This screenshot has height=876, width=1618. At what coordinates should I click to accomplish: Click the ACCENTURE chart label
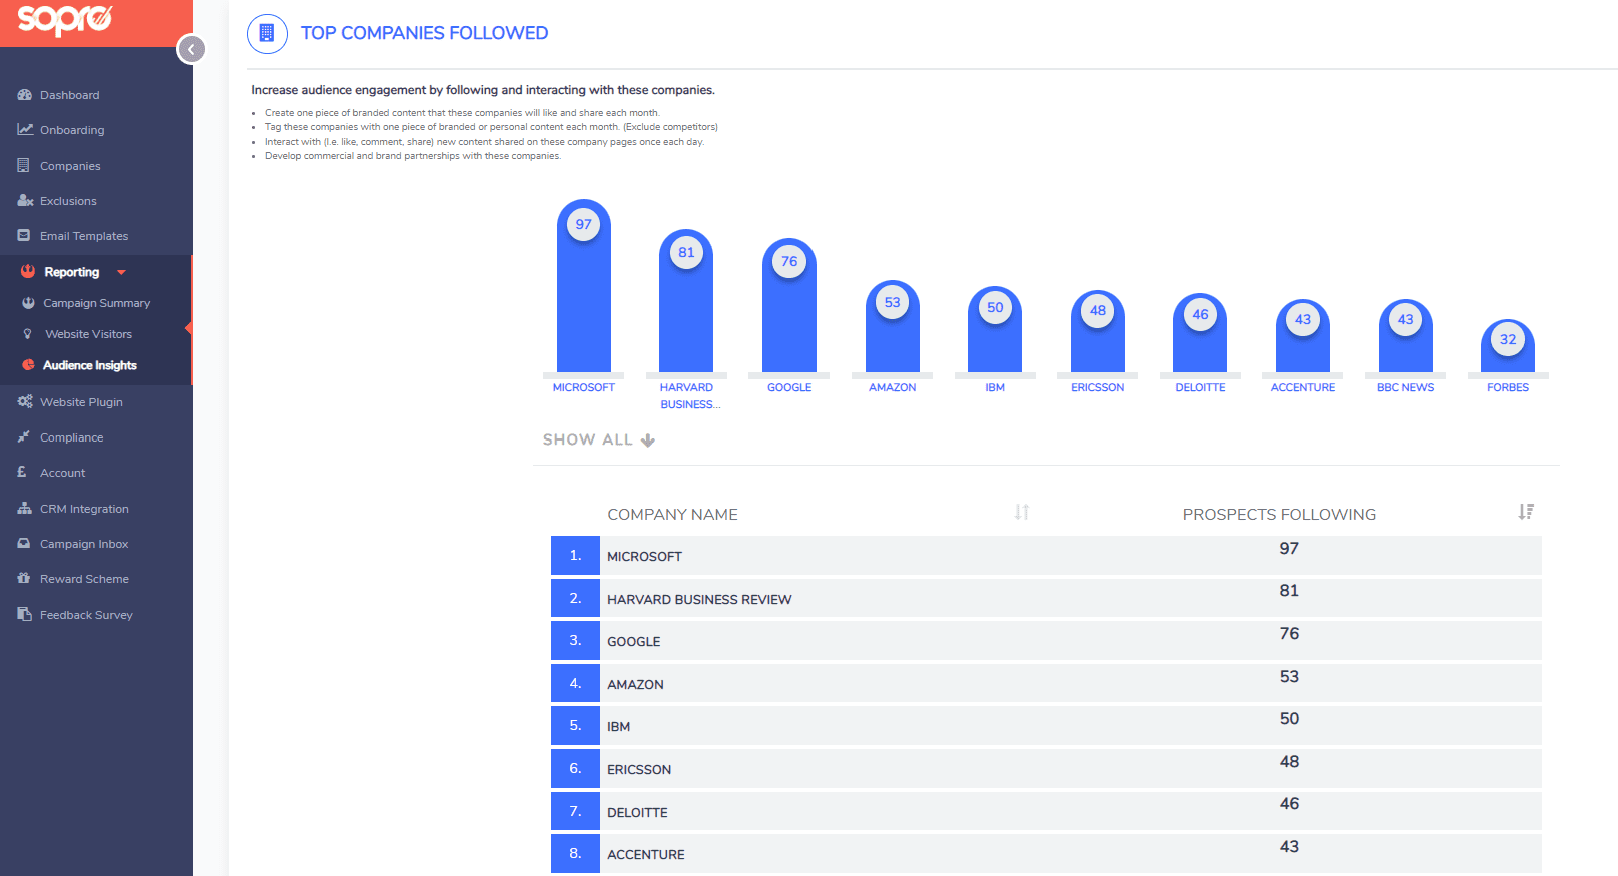click(1303, 387)
